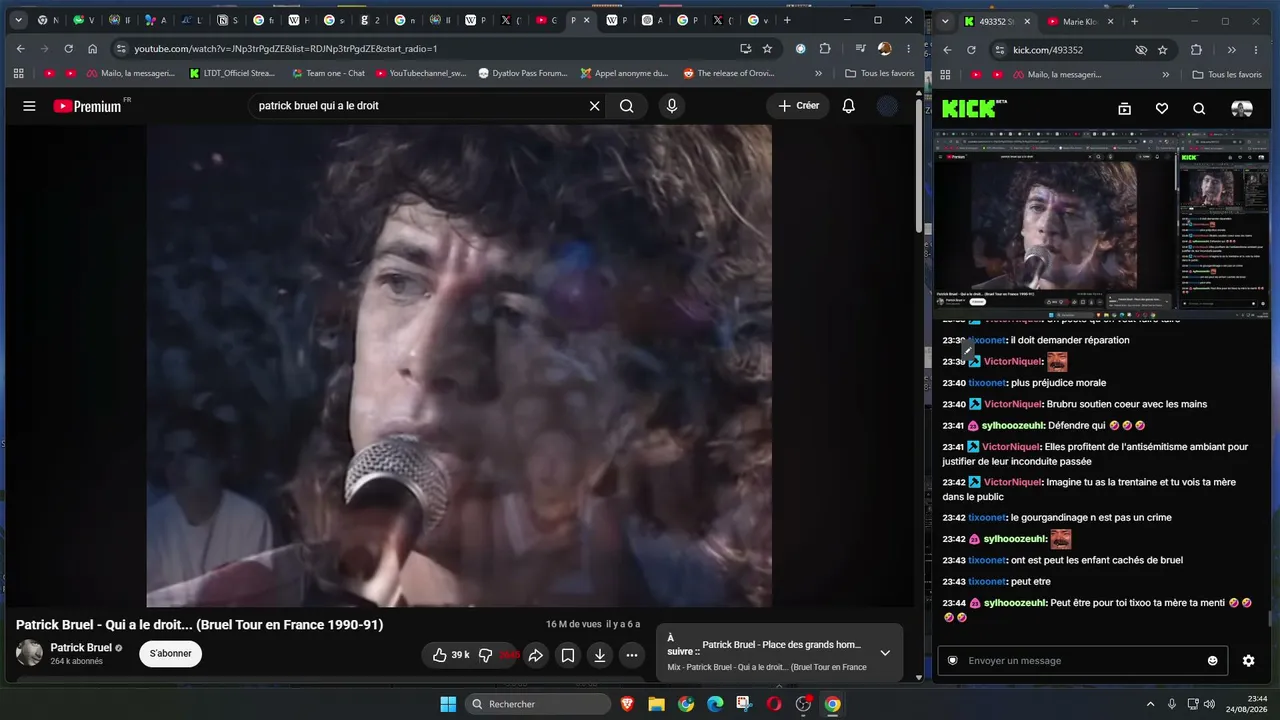Dislike the Patrick Bruel video
This screenshot has width=1280, height=720.
point(486,655)
